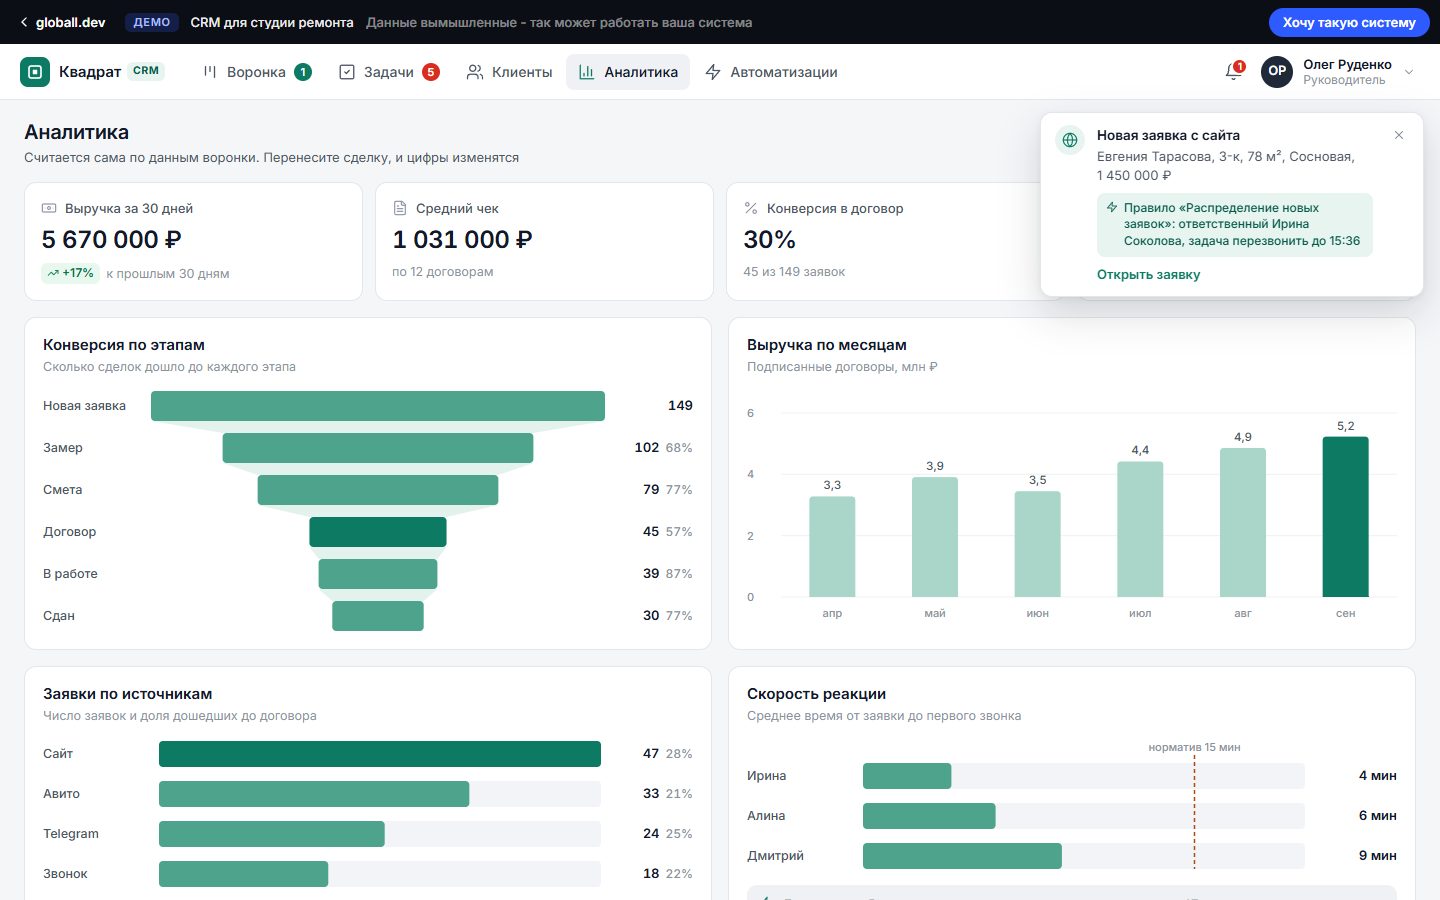Screen dimensions: 1440x900
Task: Click the апр revenue bar
Action: (832, 547)
